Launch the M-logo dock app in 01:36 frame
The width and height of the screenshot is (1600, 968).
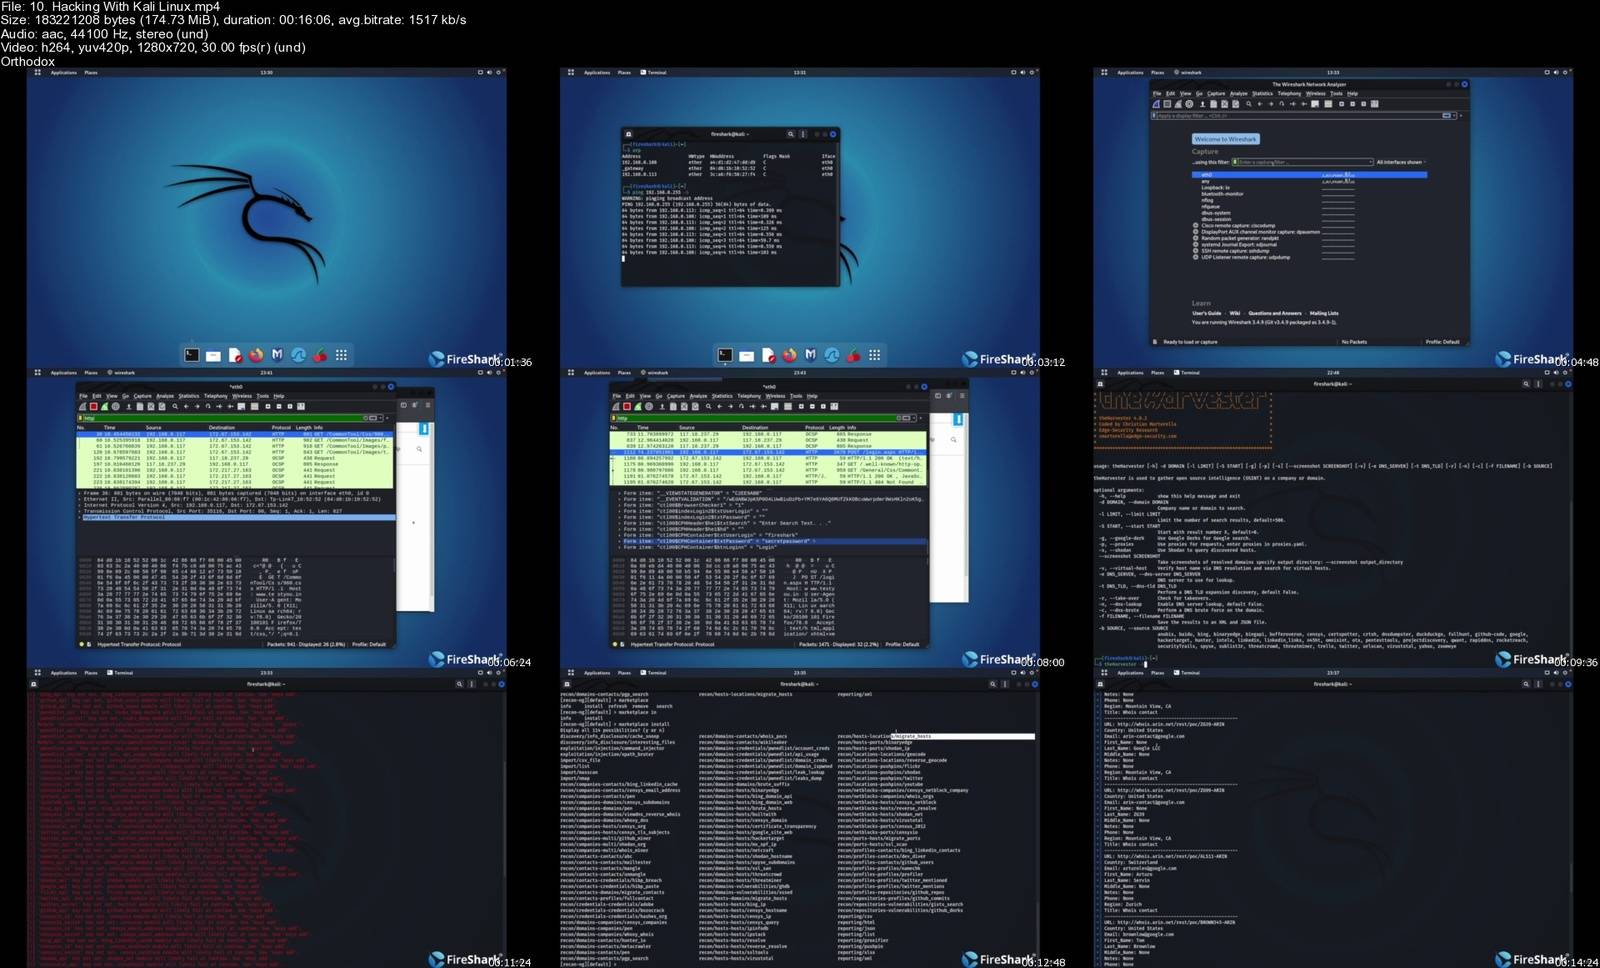point(277,355)
